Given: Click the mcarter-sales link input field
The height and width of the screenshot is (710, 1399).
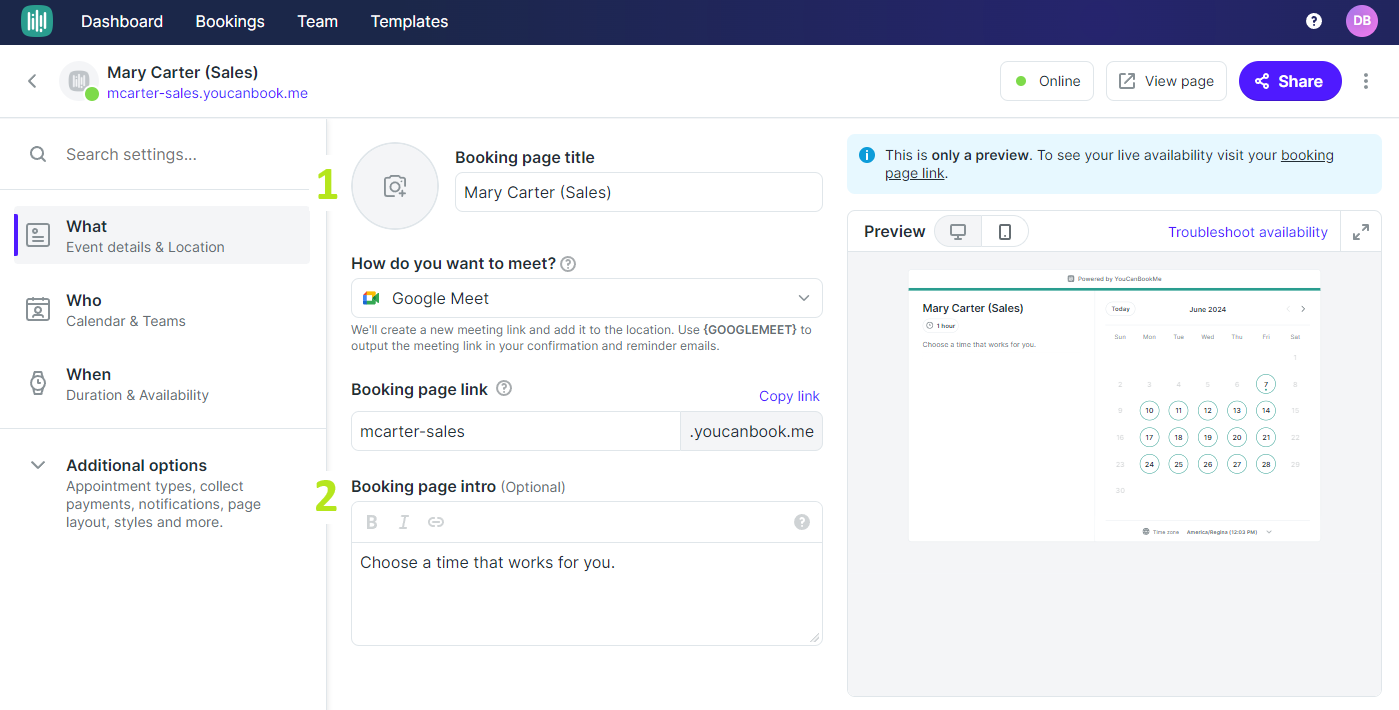Looking at the screenshot, I should pyautogui.click(x=516, y=431).
